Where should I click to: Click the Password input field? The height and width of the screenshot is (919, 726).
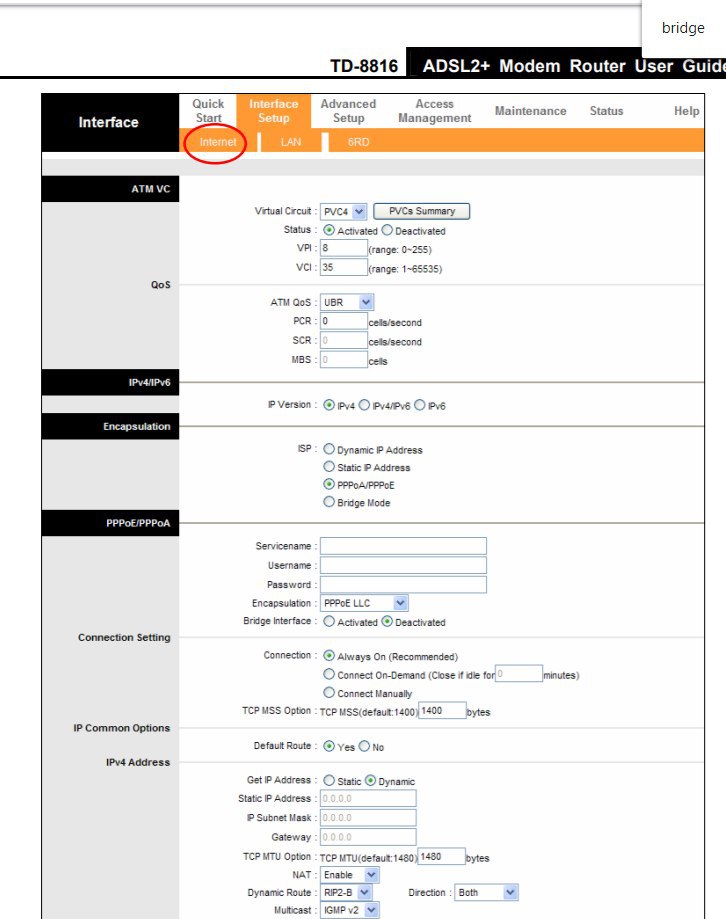click(403, 584)
